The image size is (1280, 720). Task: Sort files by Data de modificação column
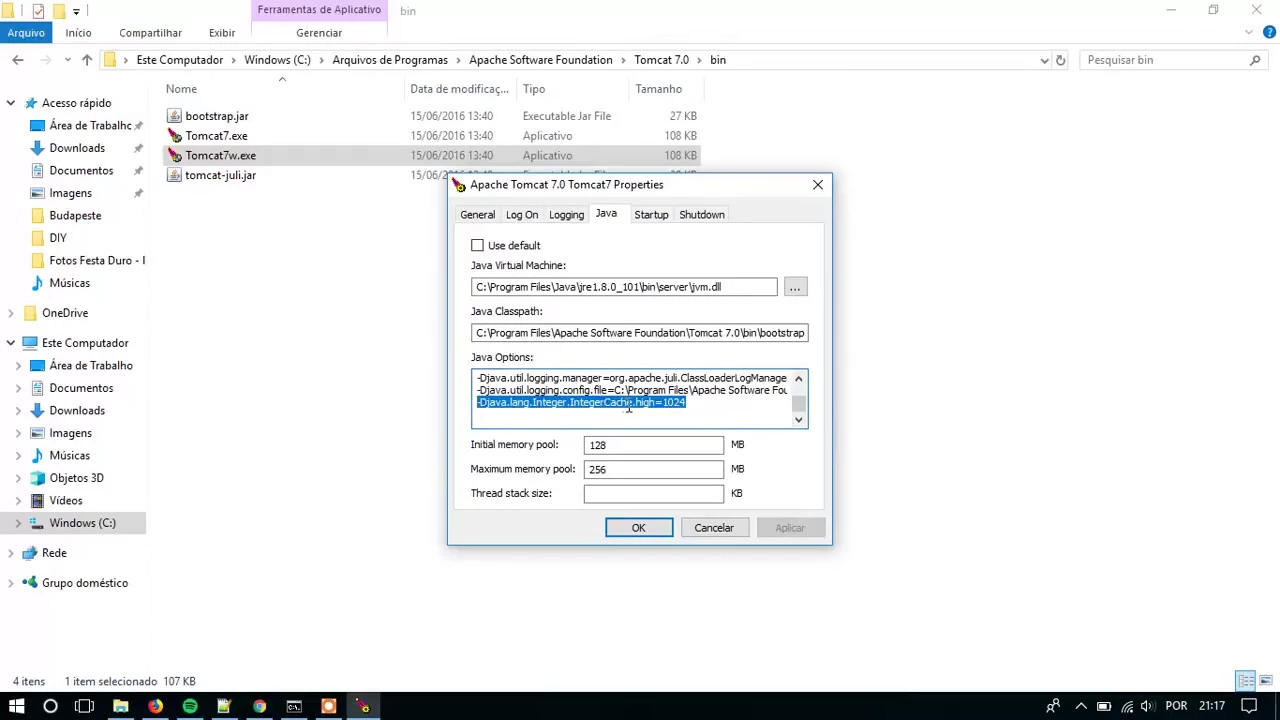[460, 89]
